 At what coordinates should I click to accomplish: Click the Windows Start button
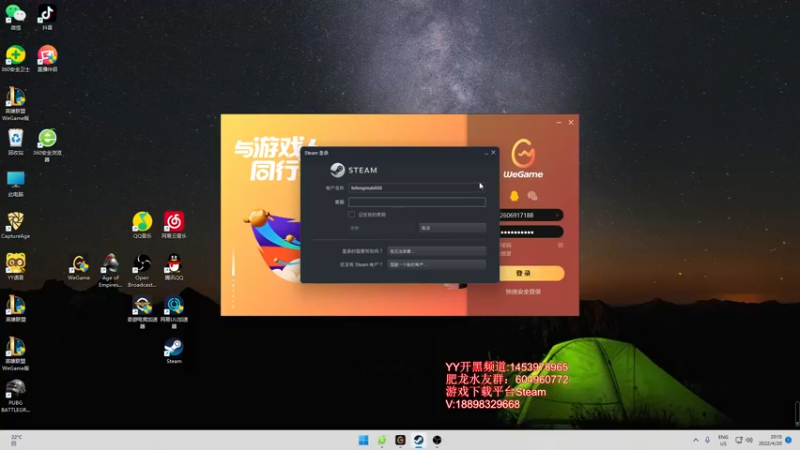[x=363, y=440]
